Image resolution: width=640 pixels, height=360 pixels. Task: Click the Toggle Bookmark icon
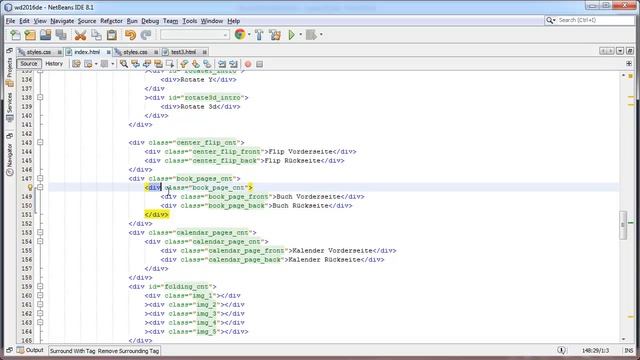207,64
